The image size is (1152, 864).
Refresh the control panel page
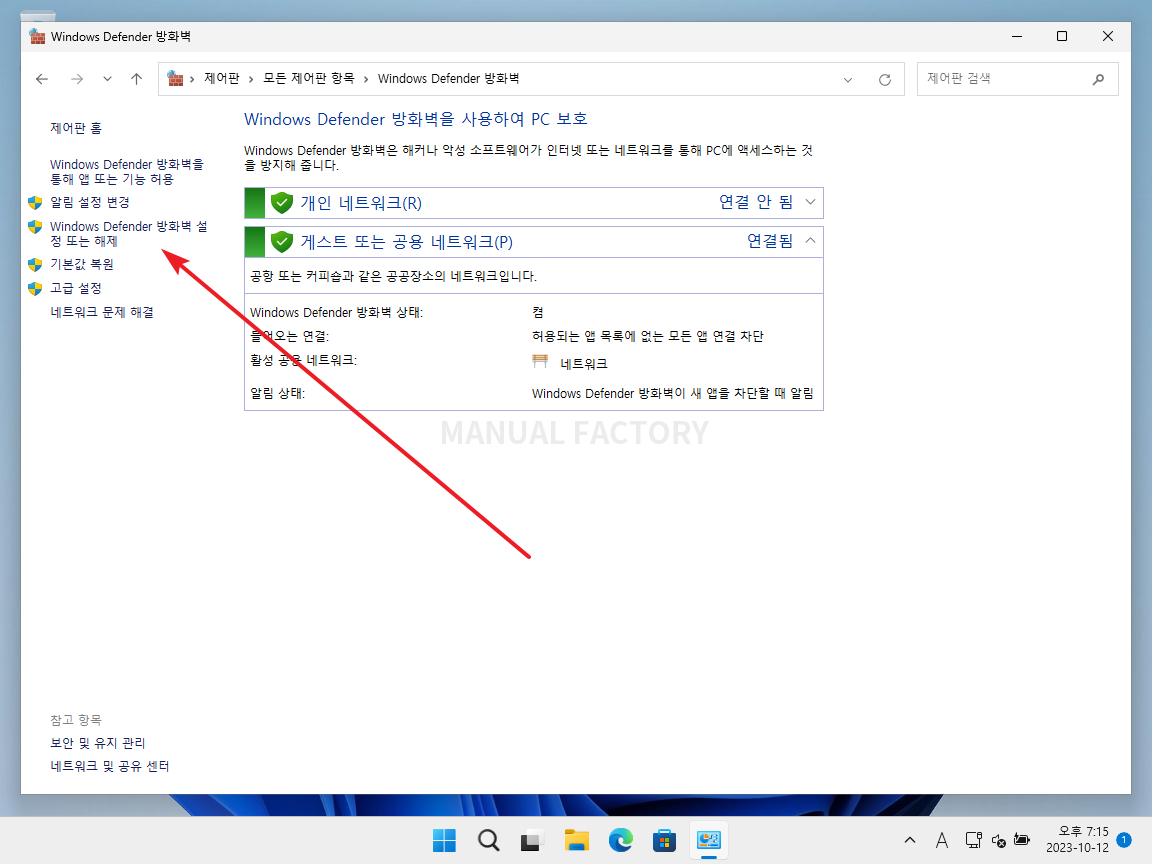[885, 79]
